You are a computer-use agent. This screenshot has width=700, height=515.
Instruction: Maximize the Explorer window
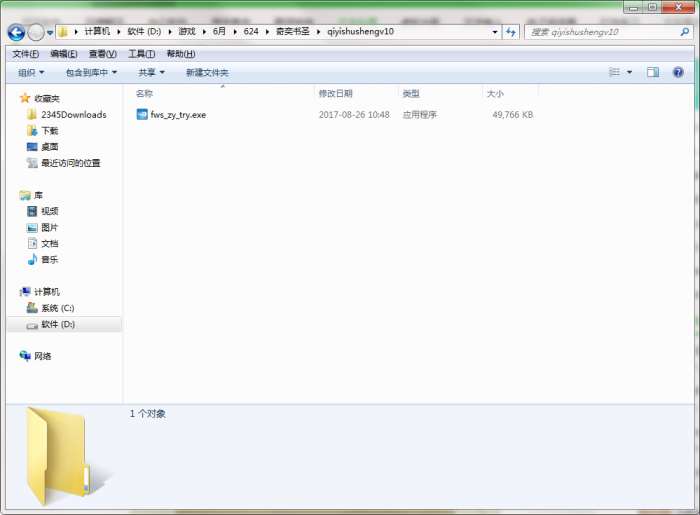652,7
